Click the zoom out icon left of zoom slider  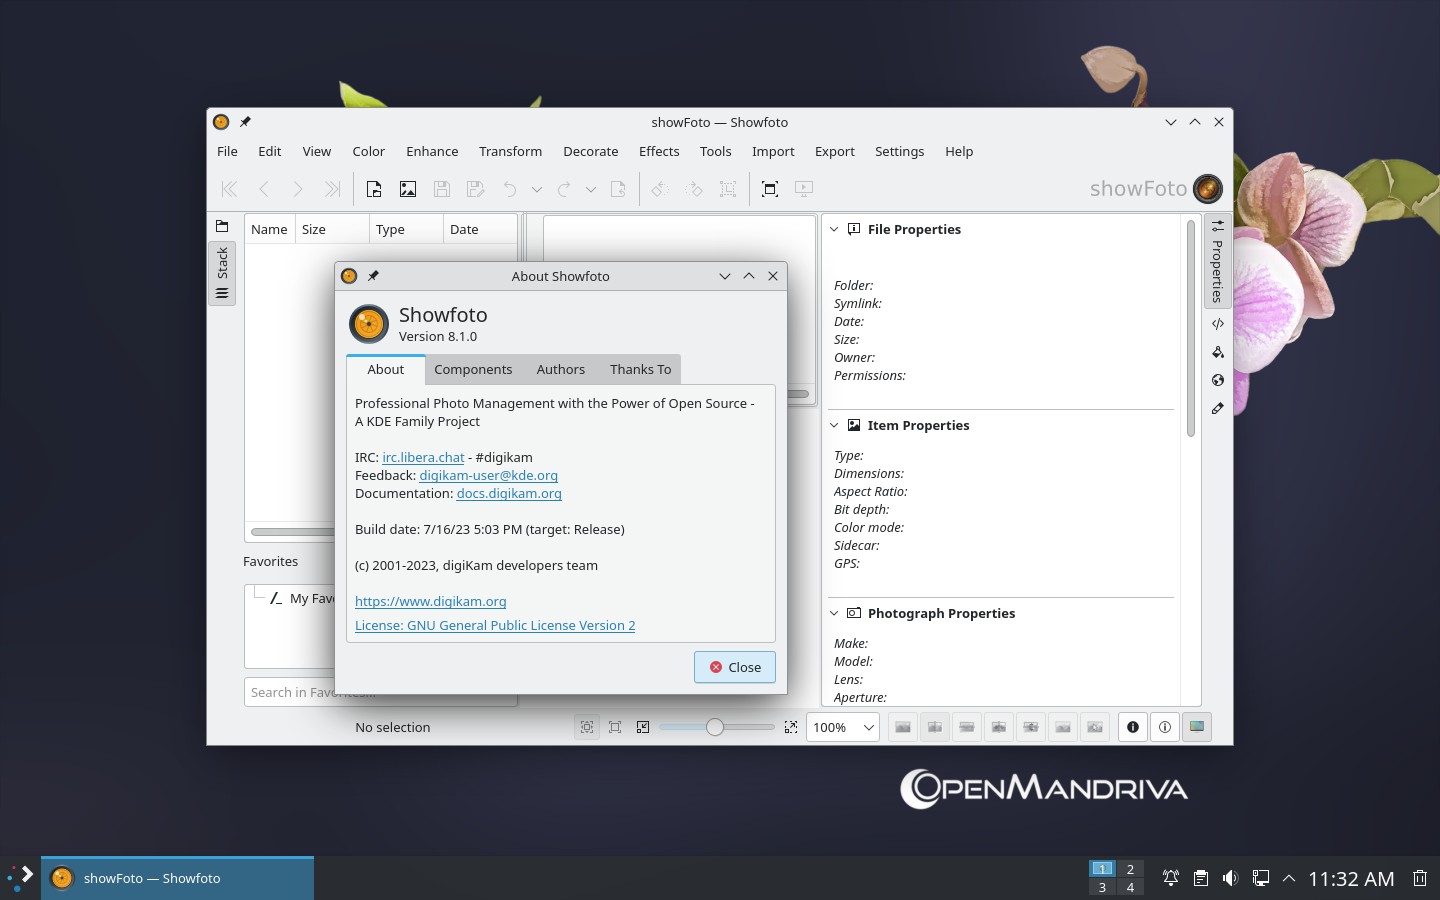pyautogui.click(x=643, y=727)
